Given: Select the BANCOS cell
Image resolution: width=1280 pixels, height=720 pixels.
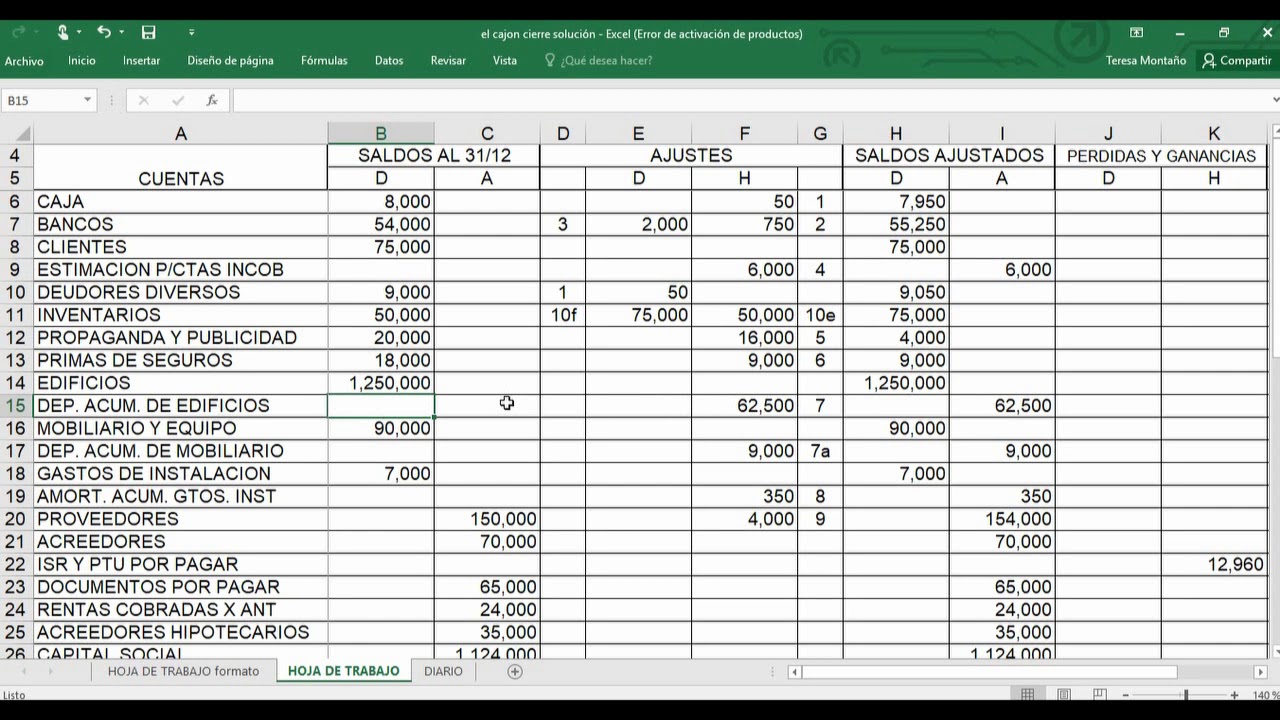Looking at the screenshot, I should click(180, 225).
